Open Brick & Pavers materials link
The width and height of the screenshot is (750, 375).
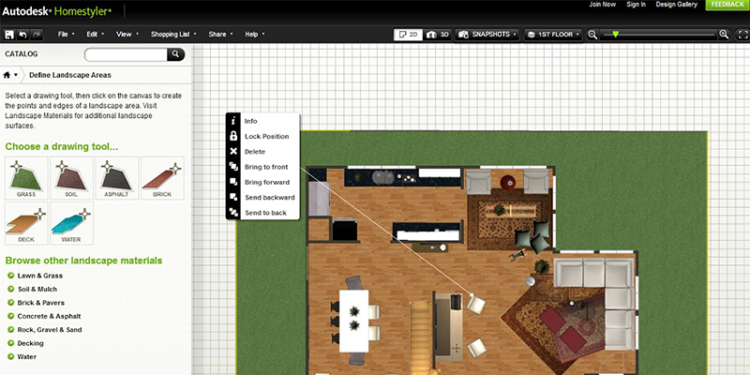41,303
